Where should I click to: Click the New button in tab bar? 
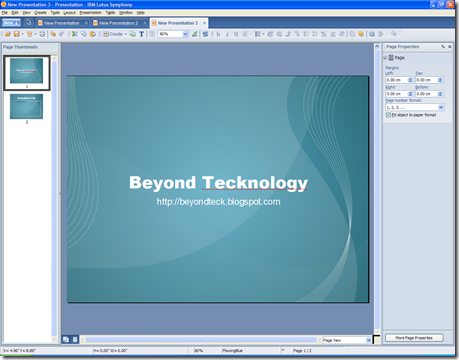pyautogui.click(x=11, y=23)
